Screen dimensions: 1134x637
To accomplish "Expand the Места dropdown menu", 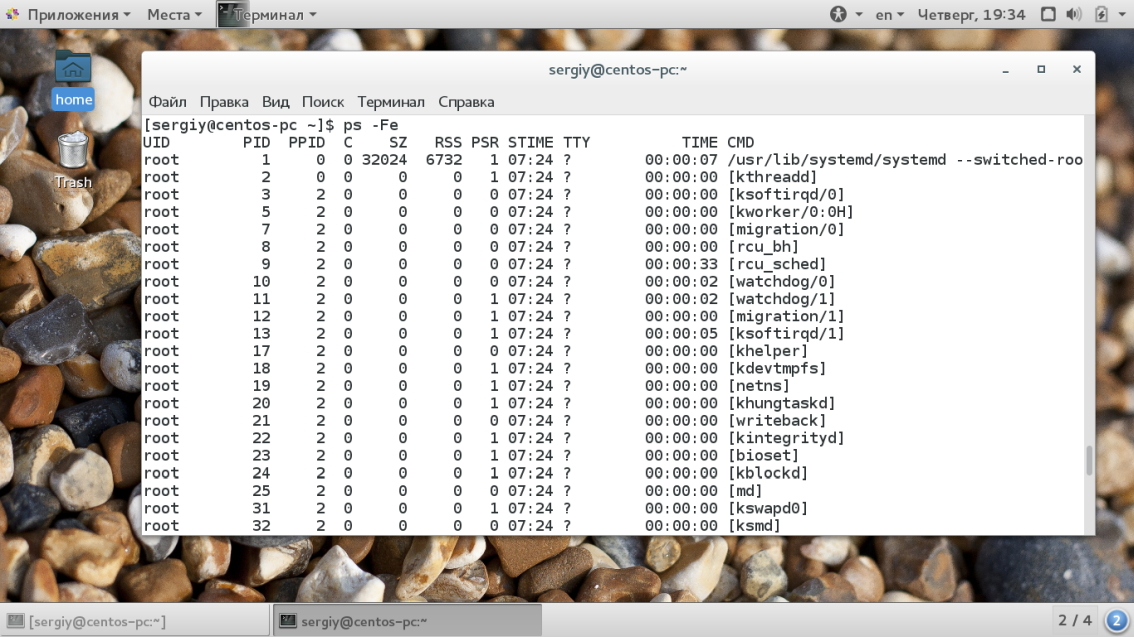I will coord(174,15).
